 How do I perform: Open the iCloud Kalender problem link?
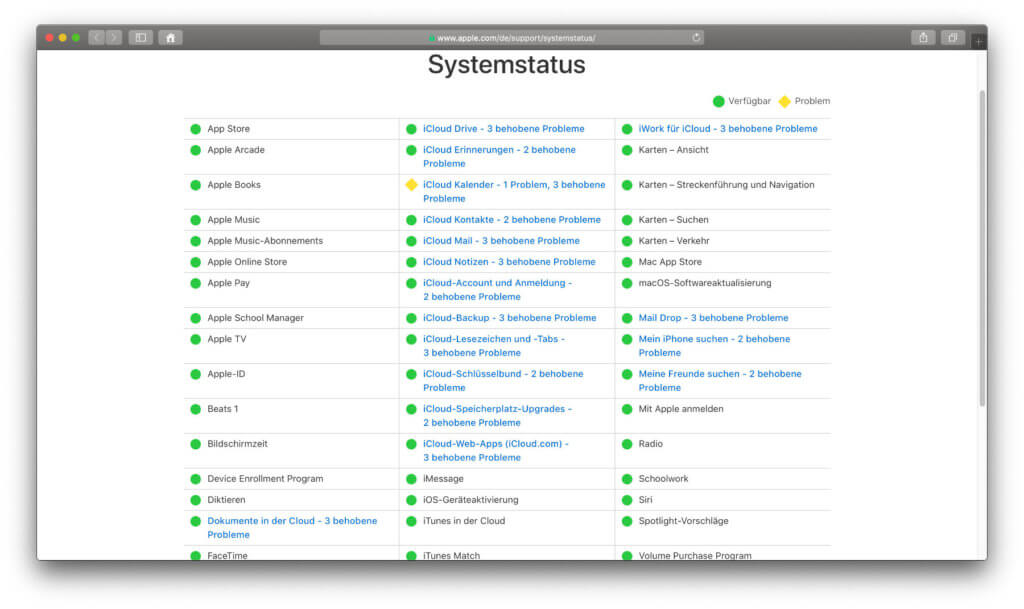tap(514, 191)
